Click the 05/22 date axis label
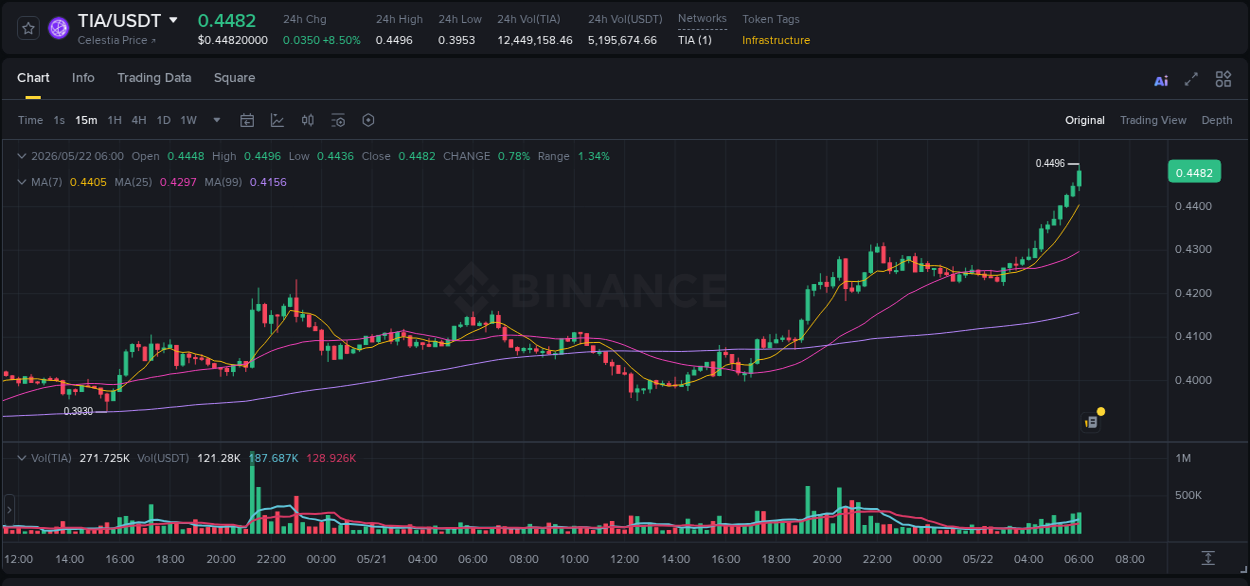 pos(978,558)
